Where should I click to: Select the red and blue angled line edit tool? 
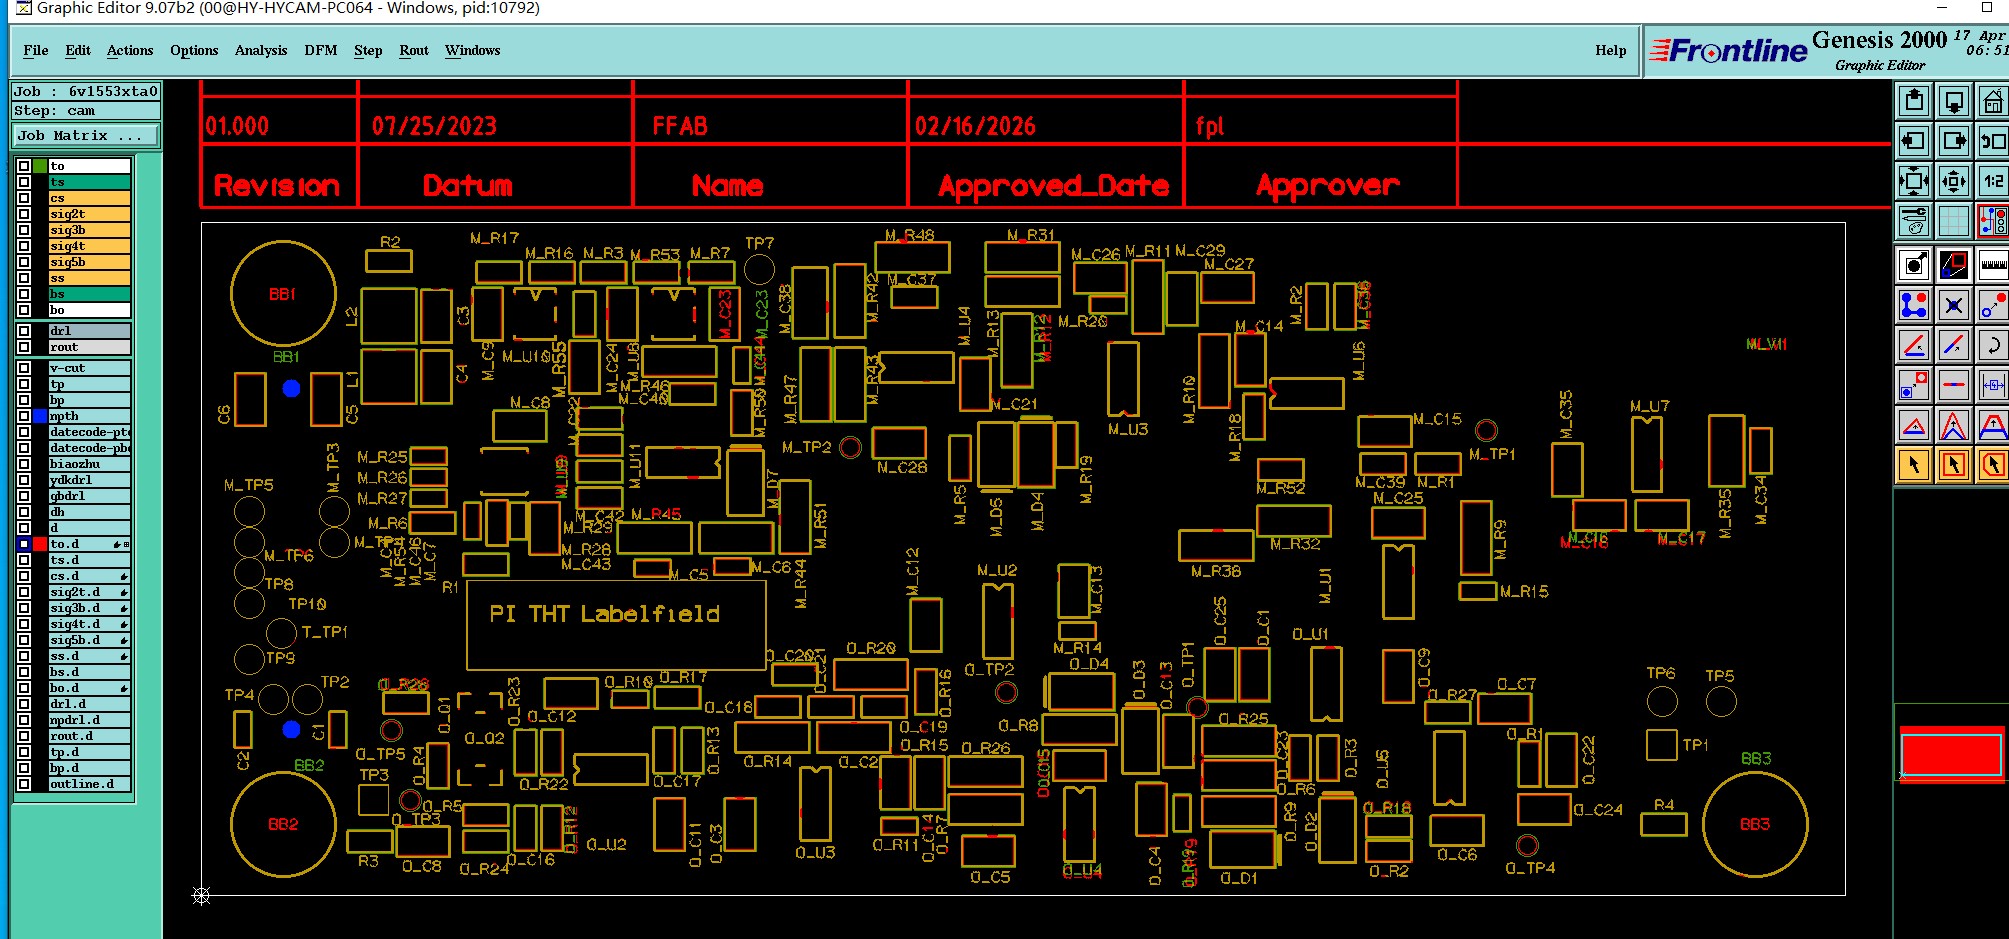click(1914, 345)
